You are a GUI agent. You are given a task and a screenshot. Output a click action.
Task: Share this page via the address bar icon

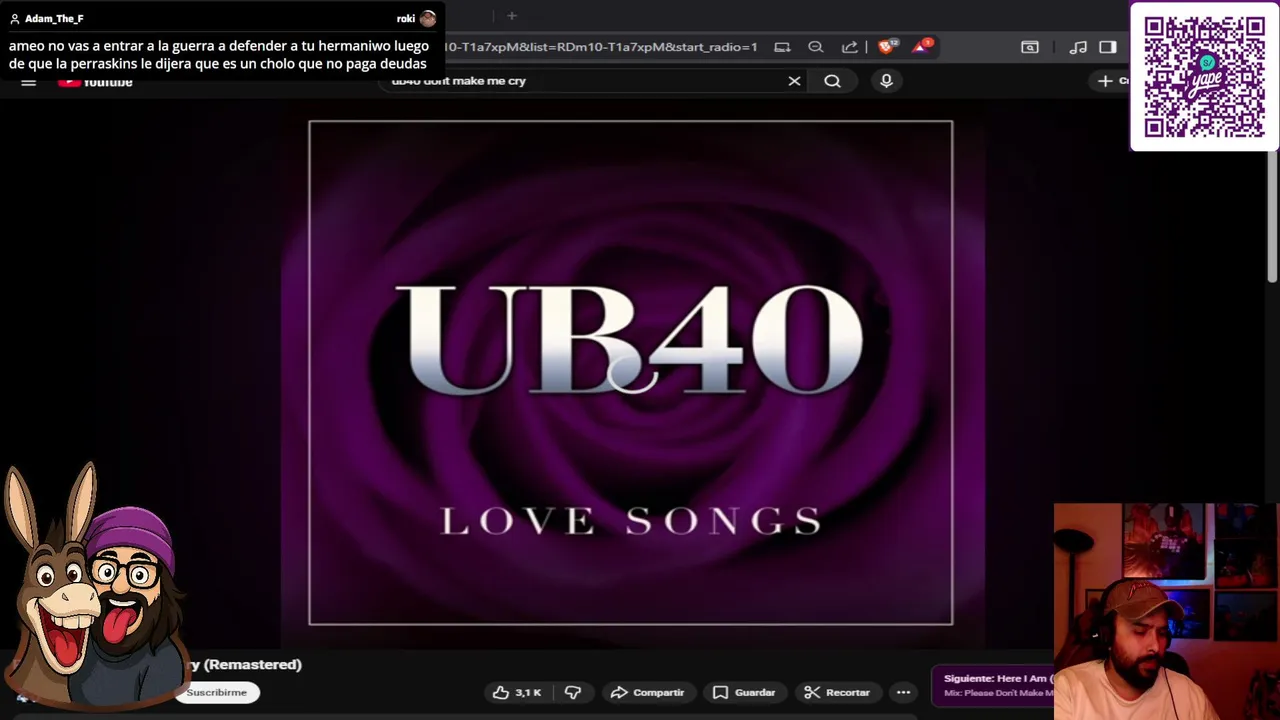click(x=849, y=47)
